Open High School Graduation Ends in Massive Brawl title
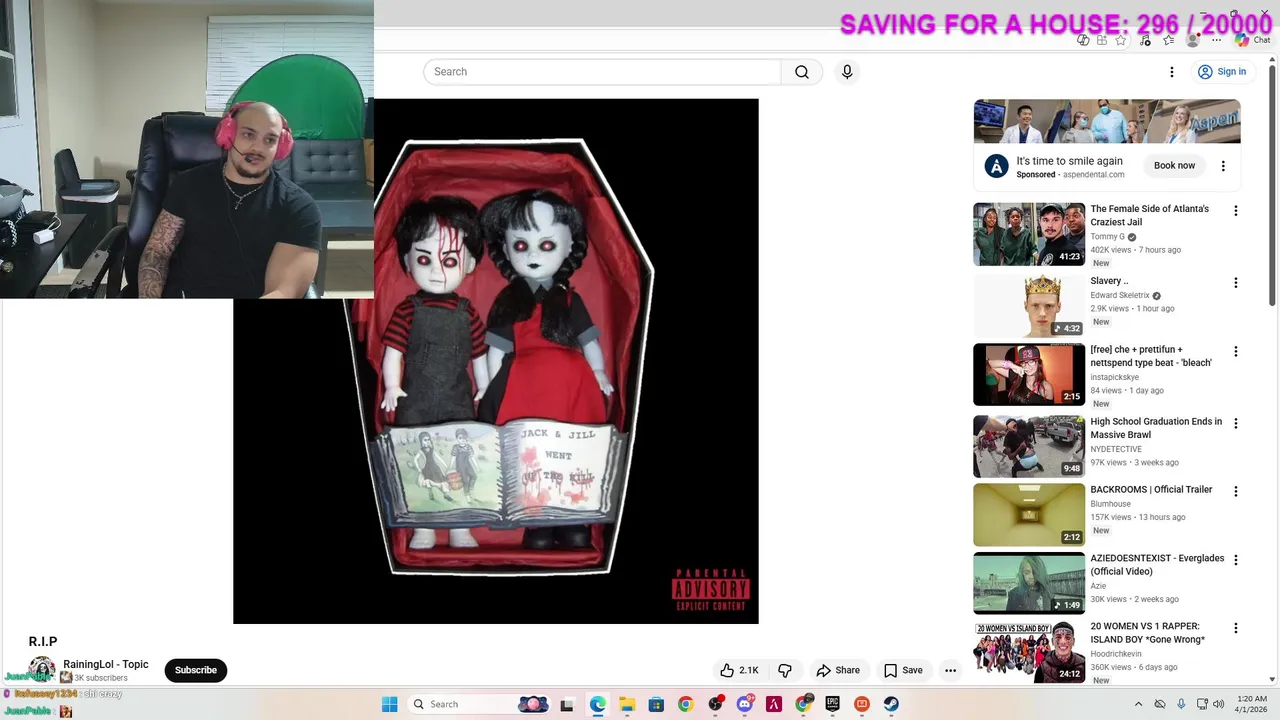Image resolution: width=1280 pixels, height=720 pixels. coord(1156,428)
